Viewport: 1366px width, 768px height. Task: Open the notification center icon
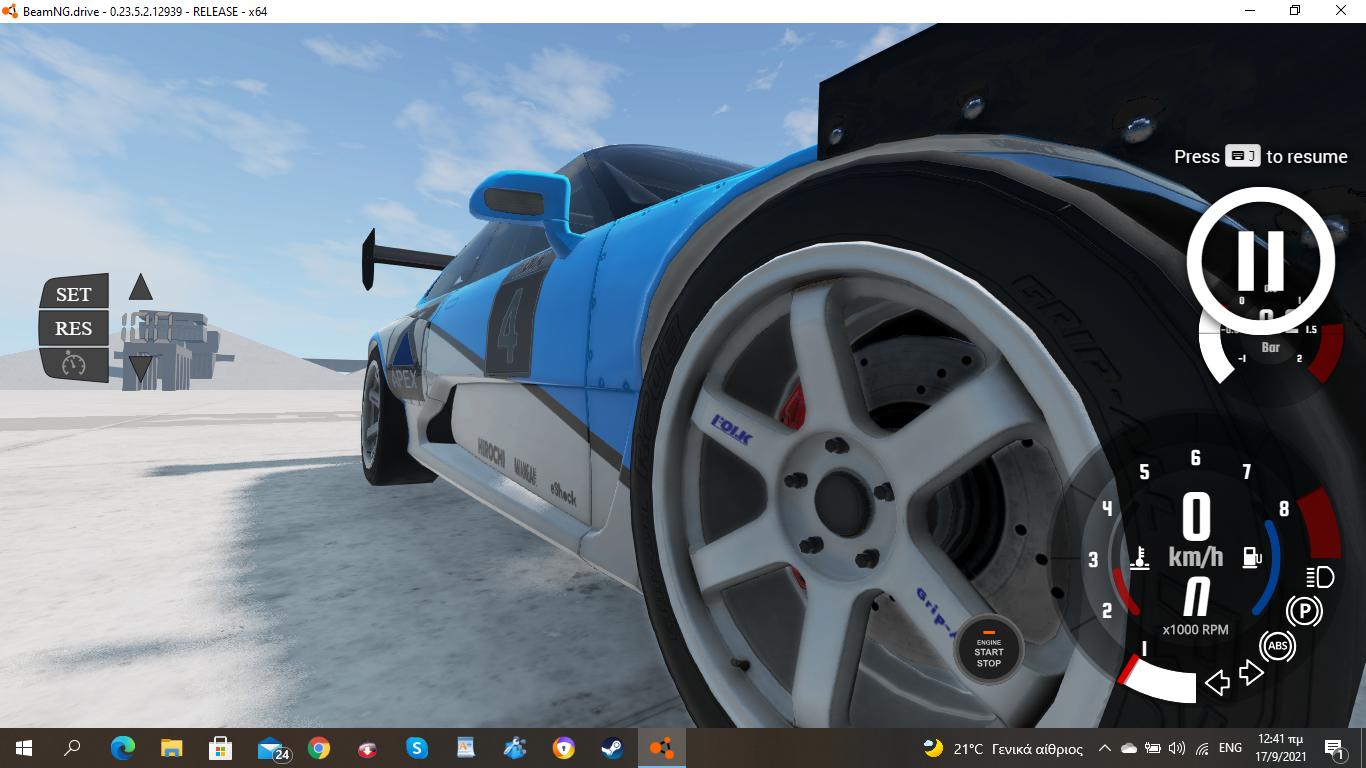1334,748
